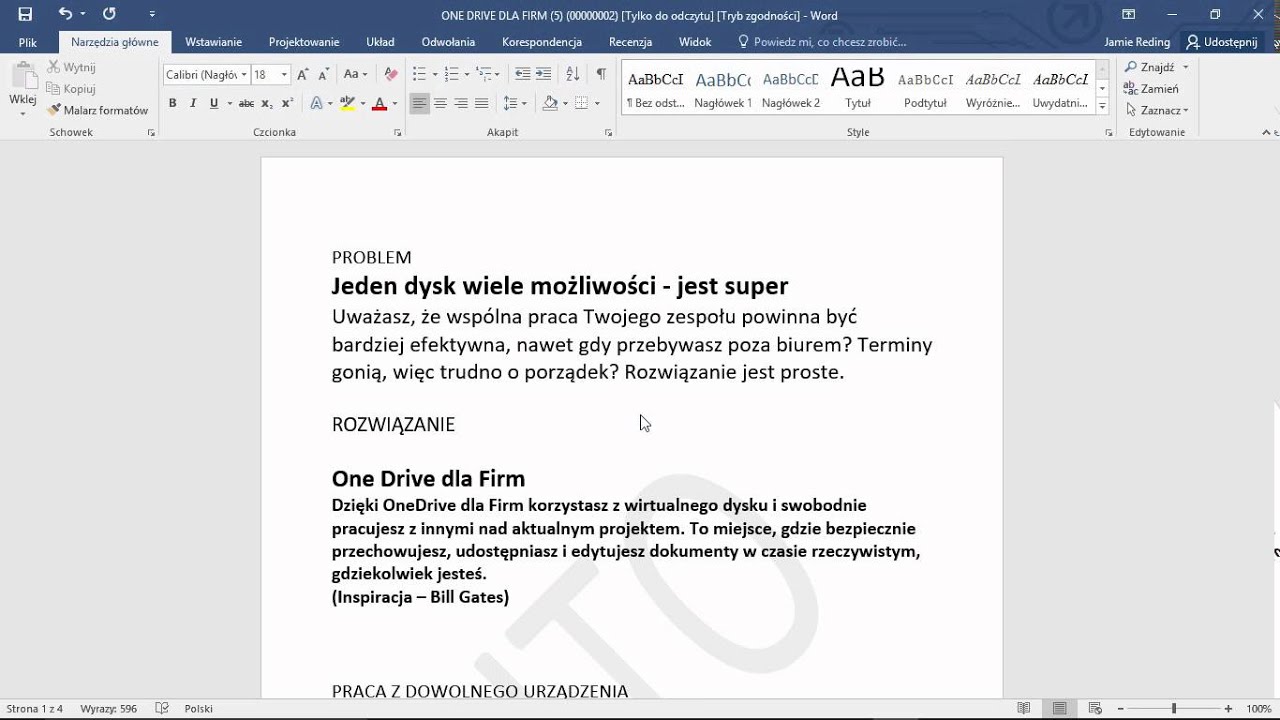Expand the Styles gallery More arrow

(1102, 105)
